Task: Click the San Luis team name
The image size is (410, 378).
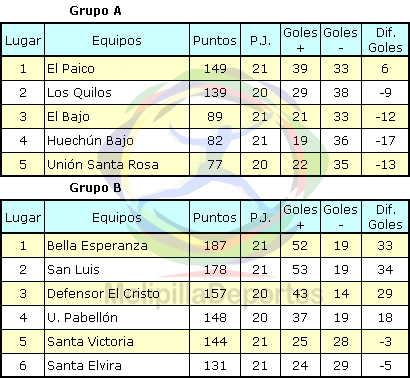Action: 73,269
